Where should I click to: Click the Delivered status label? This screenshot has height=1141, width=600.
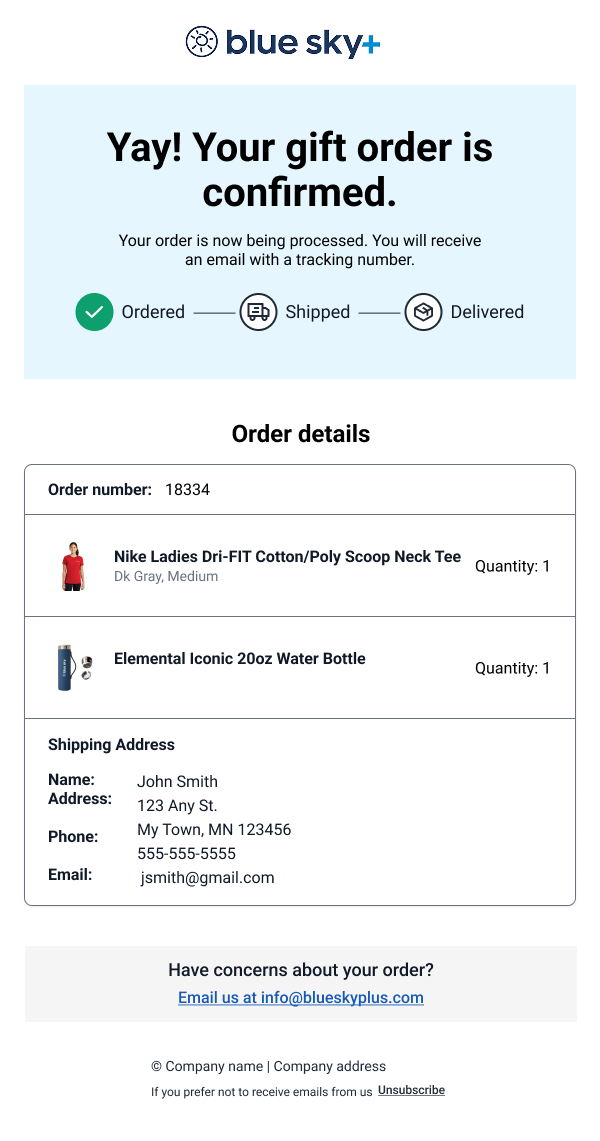point(487,312)
